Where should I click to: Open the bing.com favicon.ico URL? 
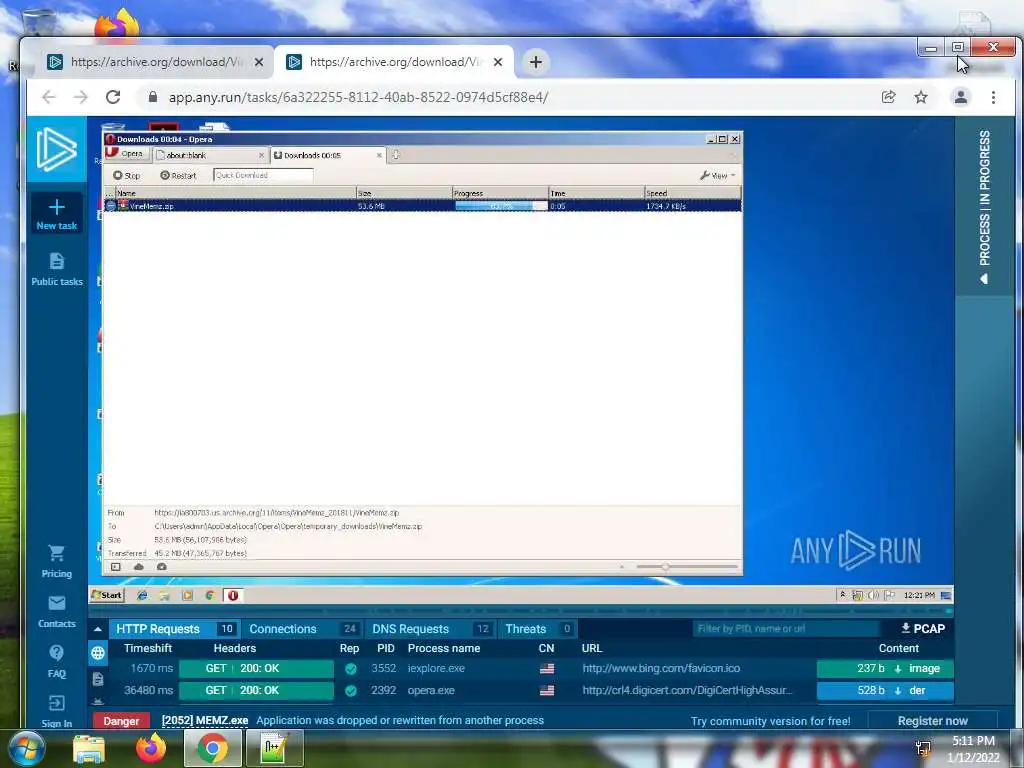pos(661,669)
